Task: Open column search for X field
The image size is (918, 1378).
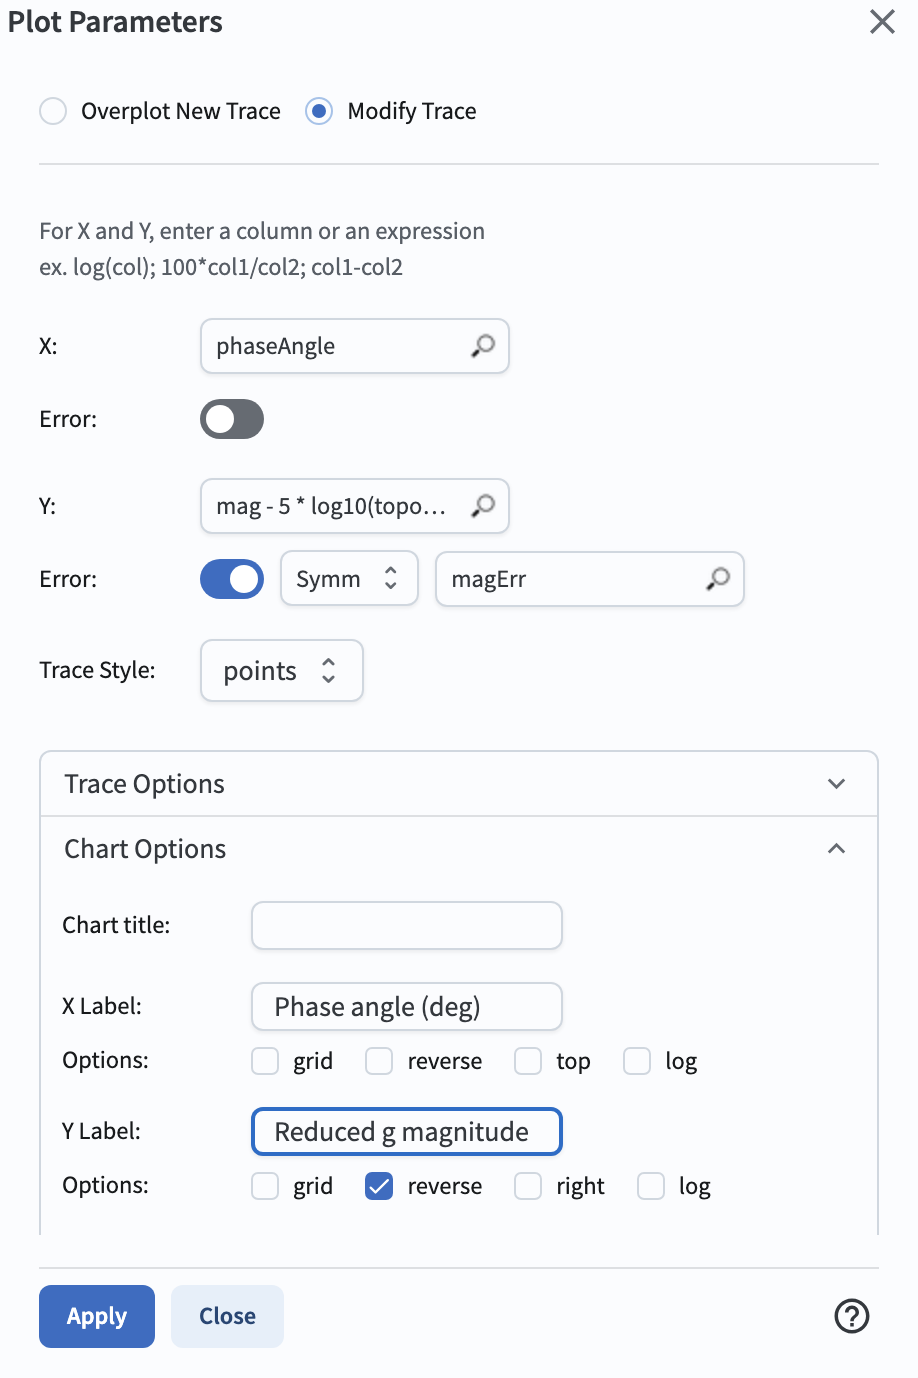Action: click(483, 346)
